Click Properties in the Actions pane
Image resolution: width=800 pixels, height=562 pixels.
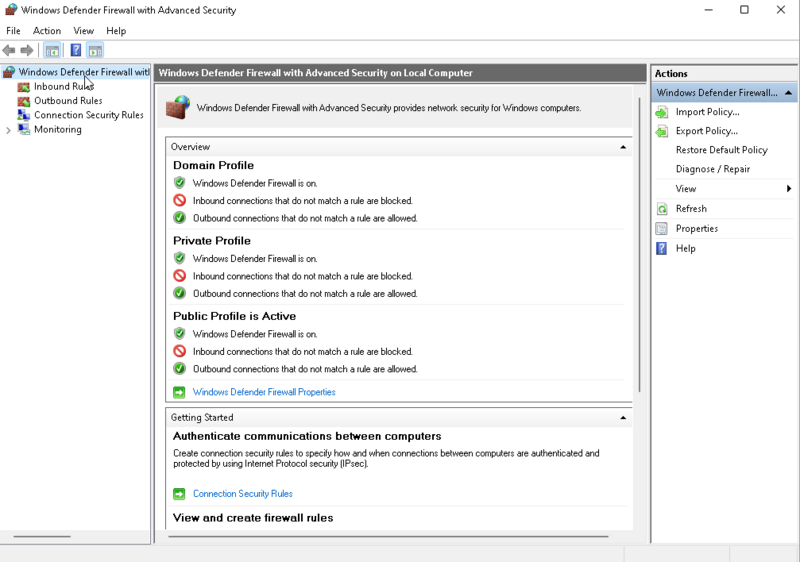697,228
